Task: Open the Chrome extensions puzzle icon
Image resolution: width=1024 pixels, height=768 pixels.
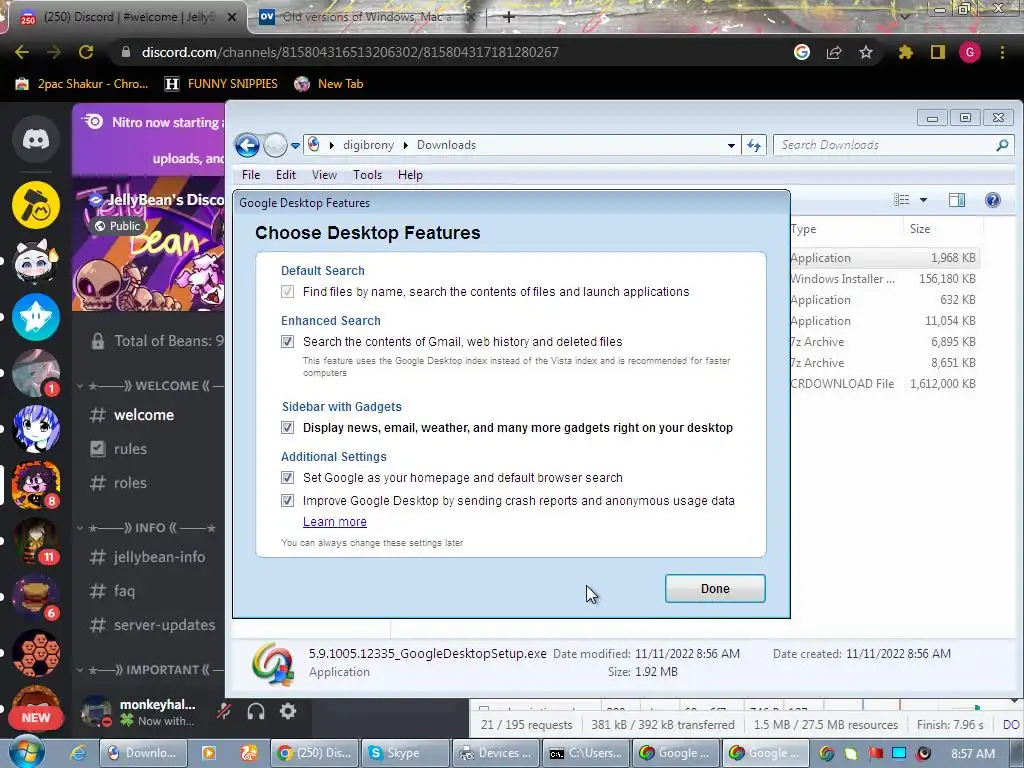Action: tap(906, 52)
